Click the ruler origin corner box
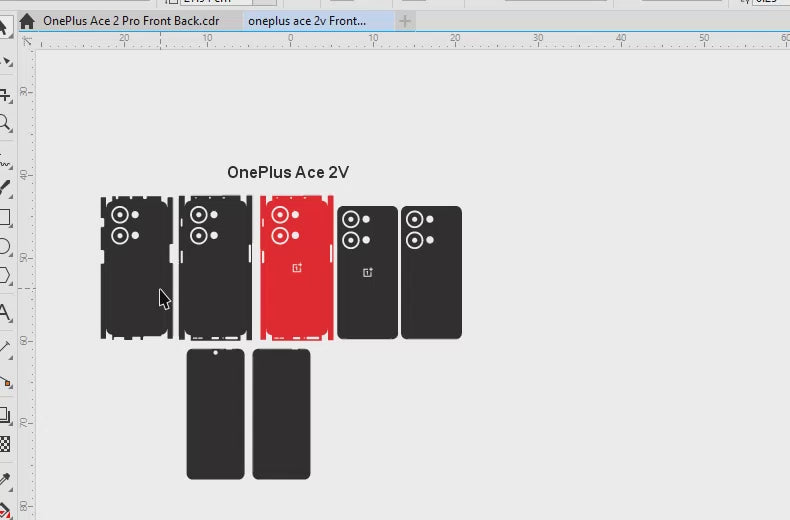This screenshot has height=520, width=790. (27, 41)
